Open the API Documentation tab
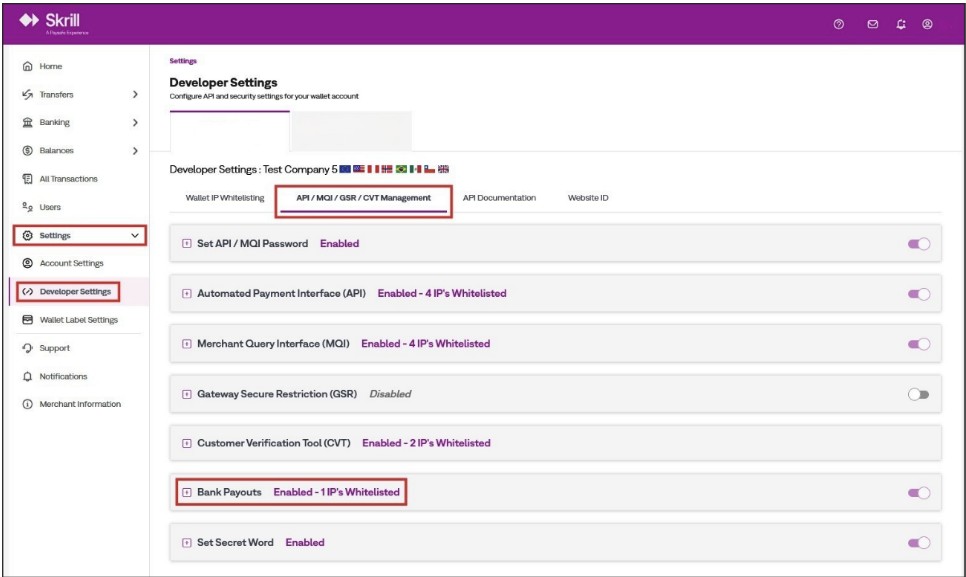This screenshot has height=577, width=966. point(499,198)
